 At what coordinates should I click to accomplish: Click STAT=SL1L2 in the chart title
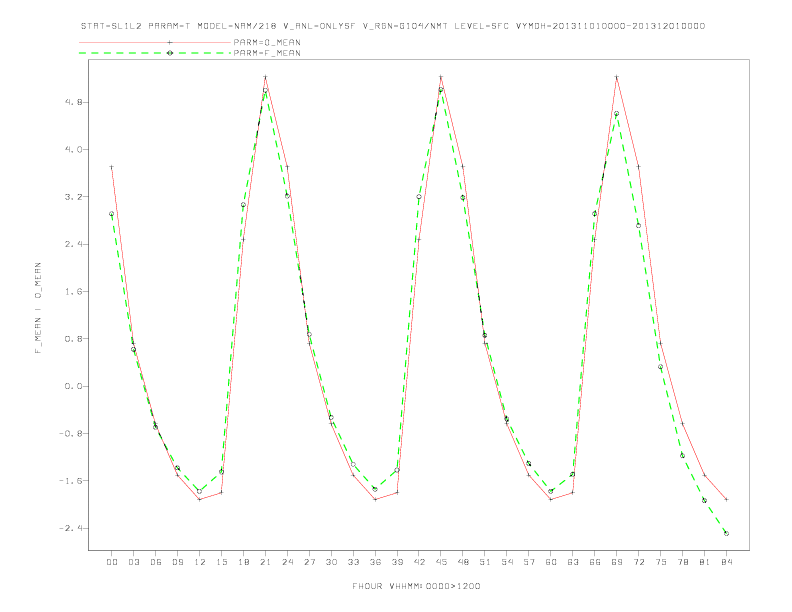pos(112,26)
